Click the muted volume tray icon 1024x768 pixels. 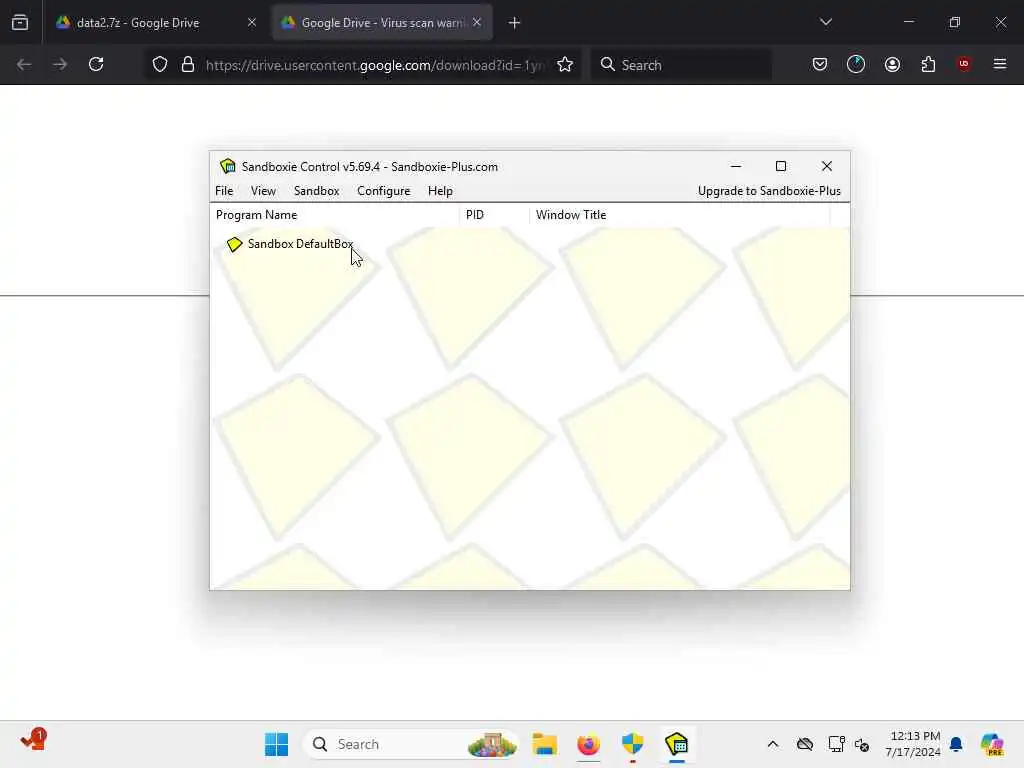click(862, 744)
